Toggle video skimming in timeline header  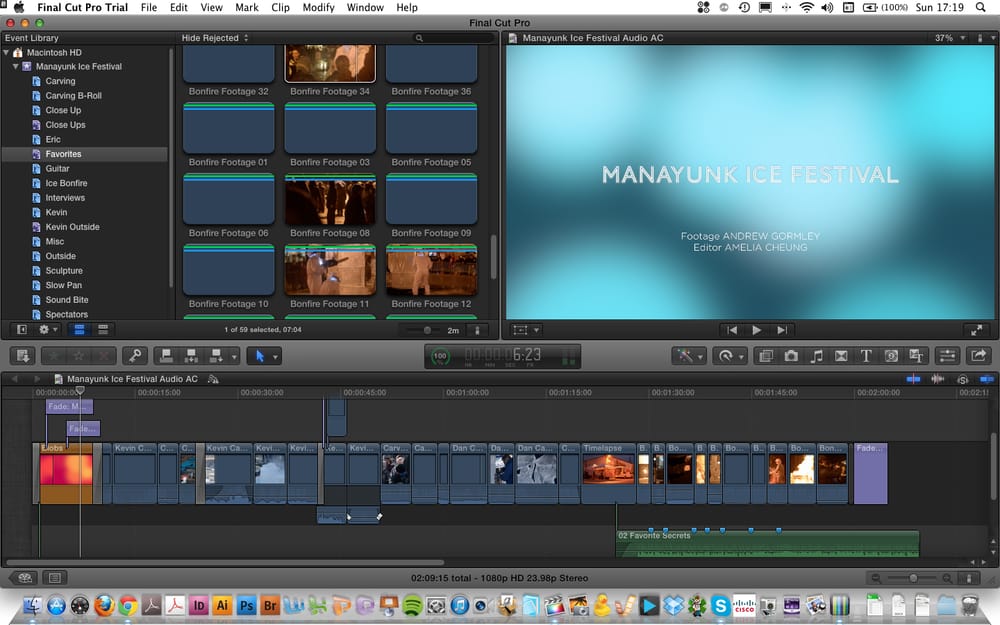pyautogui.click(x=913, y=379)
